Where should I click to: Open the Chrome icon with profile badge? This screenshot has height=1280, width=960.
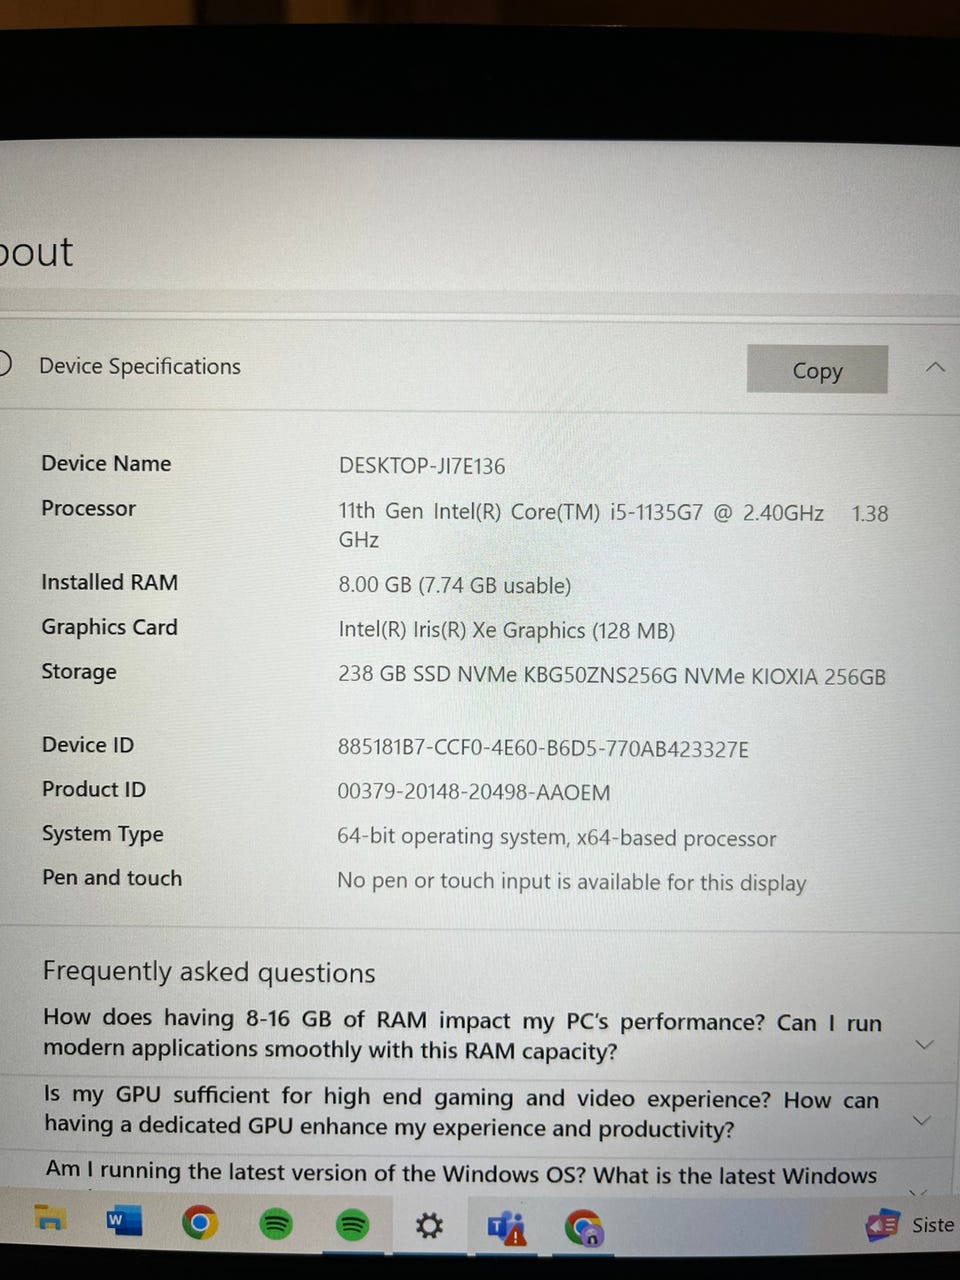pos(584,1227)
